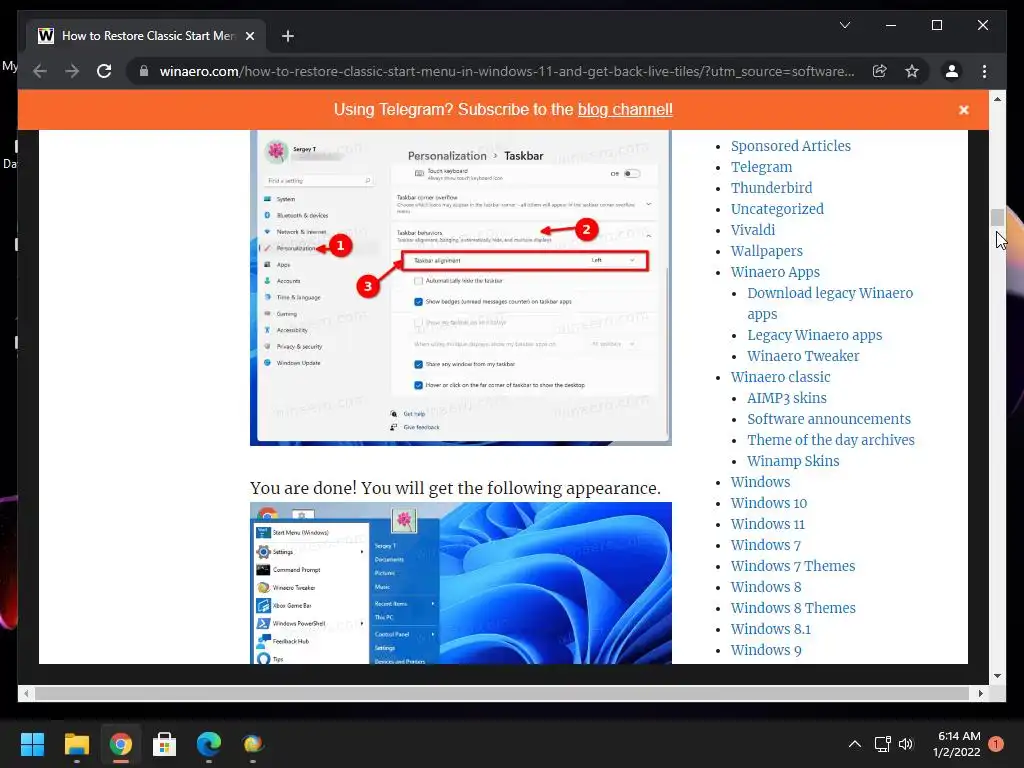The width and height of the screenshot is (1024, 768).
Task: Share this page from address bar
Action: [880, 71]
